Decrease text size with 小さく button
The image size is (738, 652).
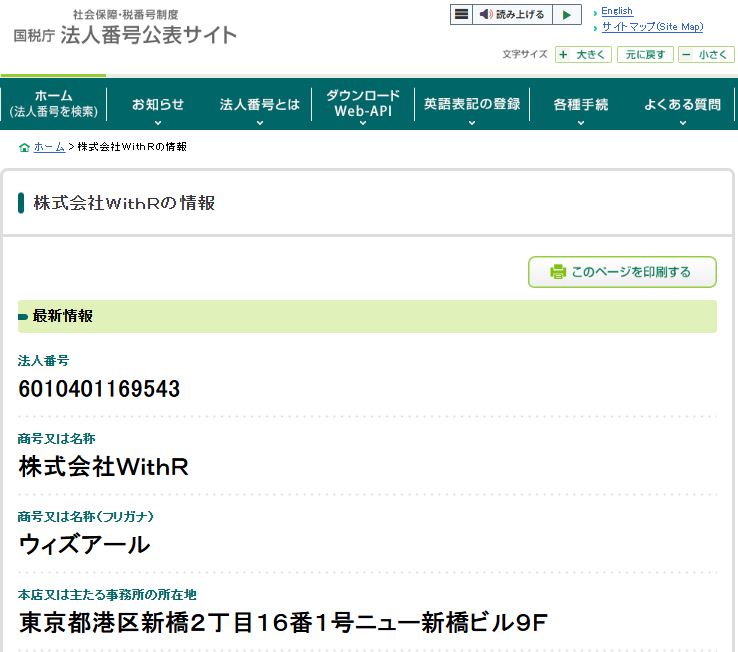click(x=706, y=55)
